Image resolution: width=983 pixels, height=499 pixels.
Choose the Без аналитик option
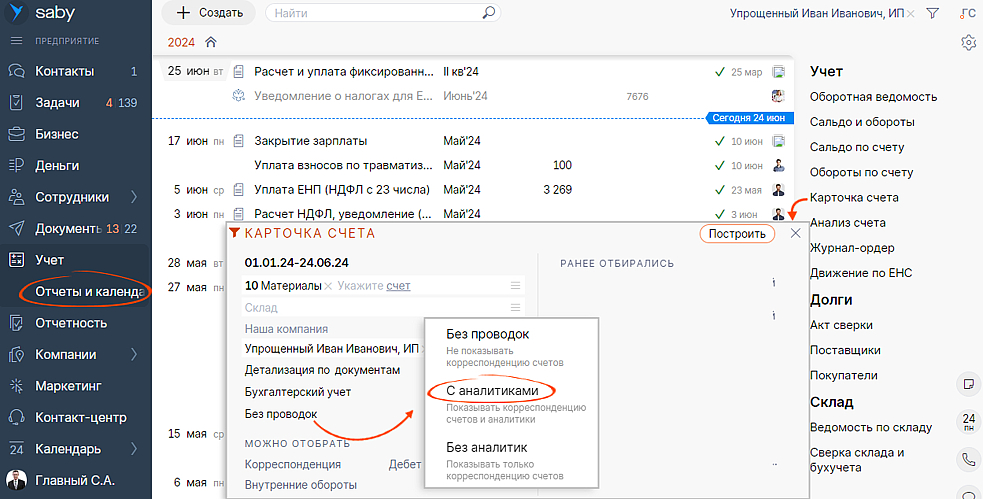coord(486,447)
